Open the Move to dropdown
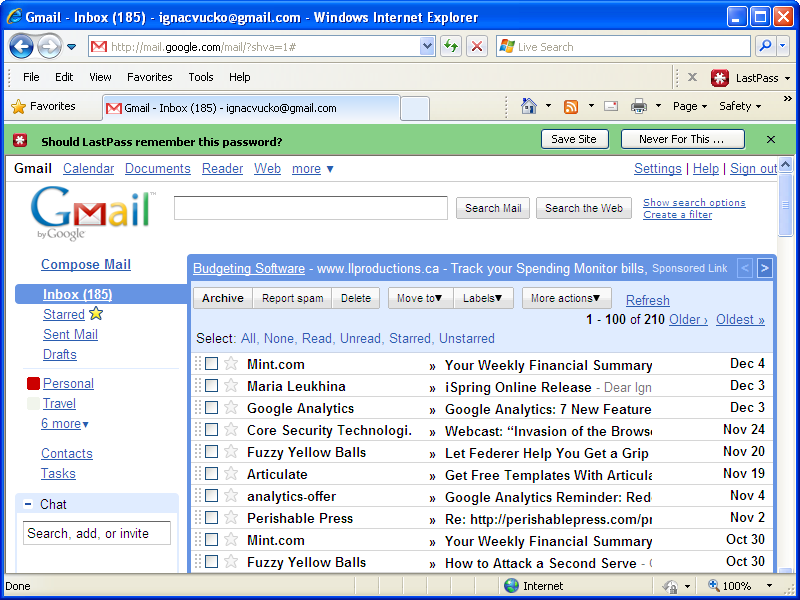Image resolution: width=800 pixels, height=600 pixels. [x=420, y=298]
